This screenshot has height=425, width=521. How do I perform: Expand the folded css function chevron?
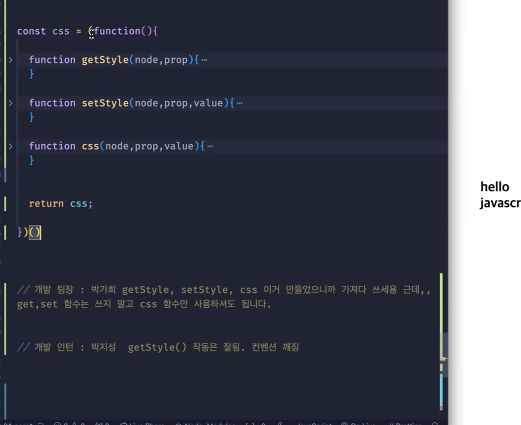click(x=11, y=146)
